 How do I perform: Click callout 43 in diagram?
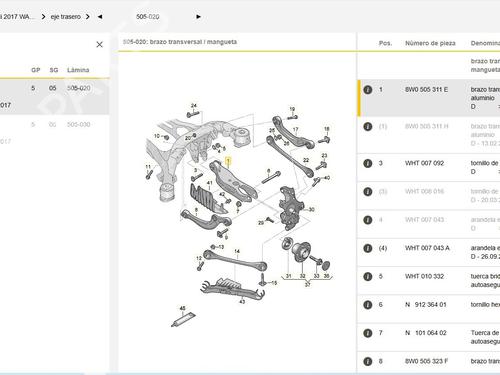coord(242,302)
